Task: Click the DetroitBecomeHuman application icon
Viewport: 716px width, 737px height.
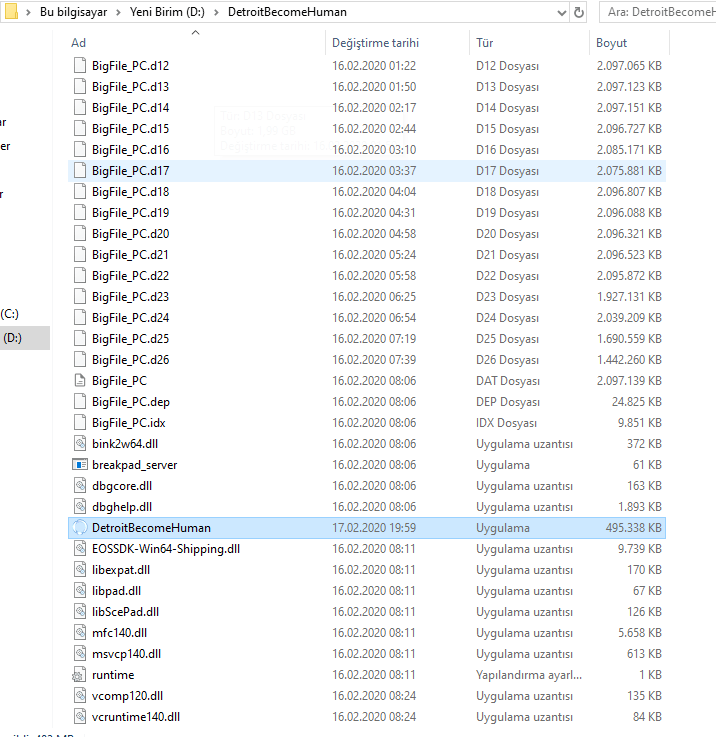Action: [80, 528]
